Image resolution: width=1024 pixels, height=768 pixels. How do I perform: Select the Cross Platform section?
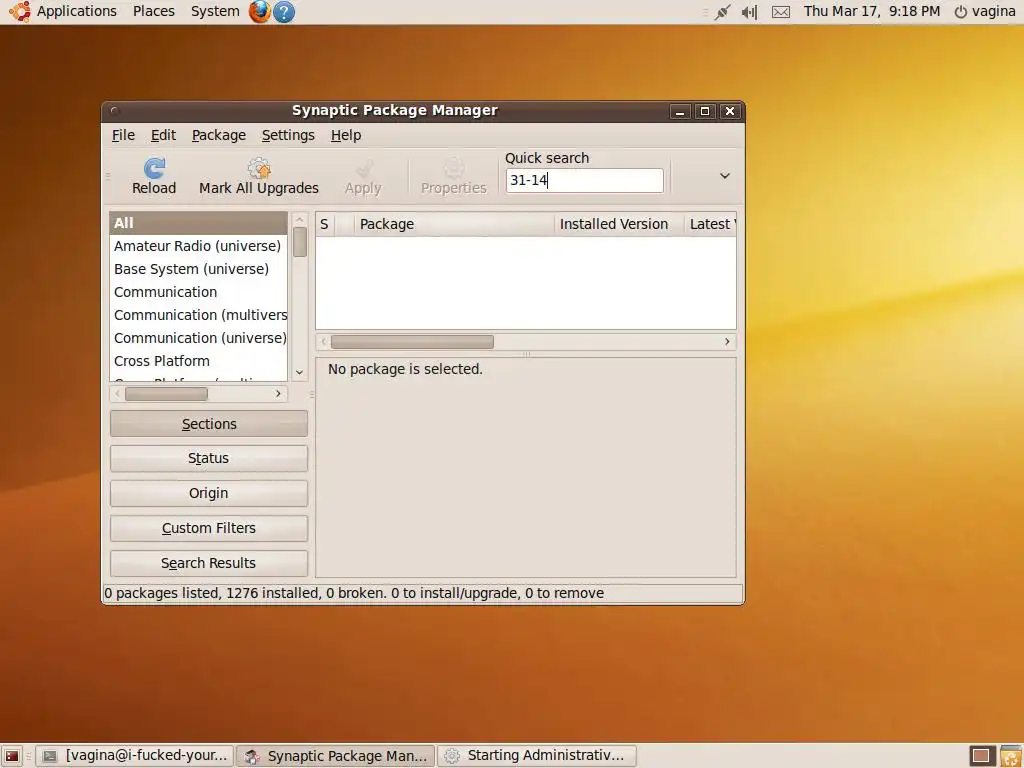pyautogui.click(x=199, y=360)
